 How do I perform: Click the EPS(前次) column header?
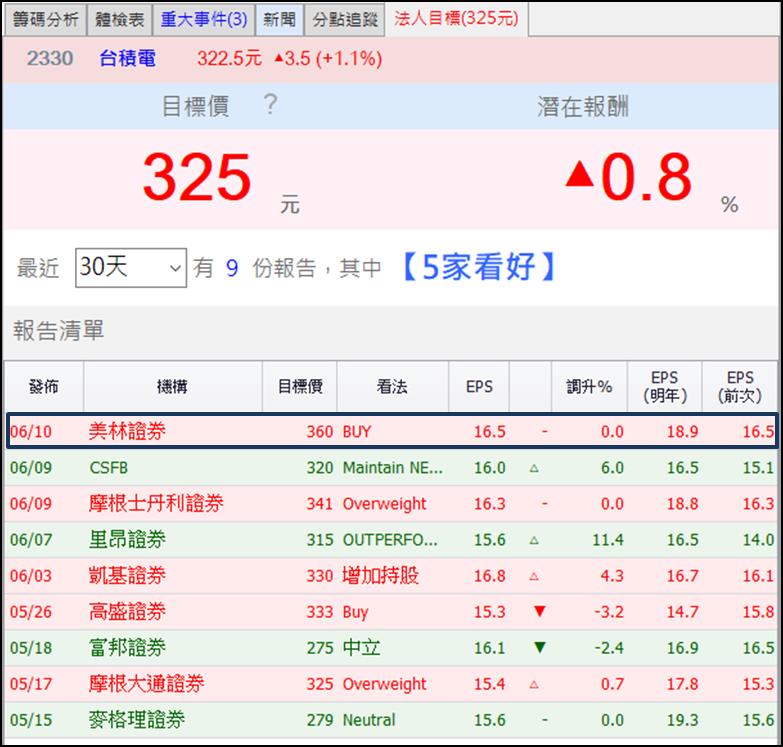[x=740, y=386]
